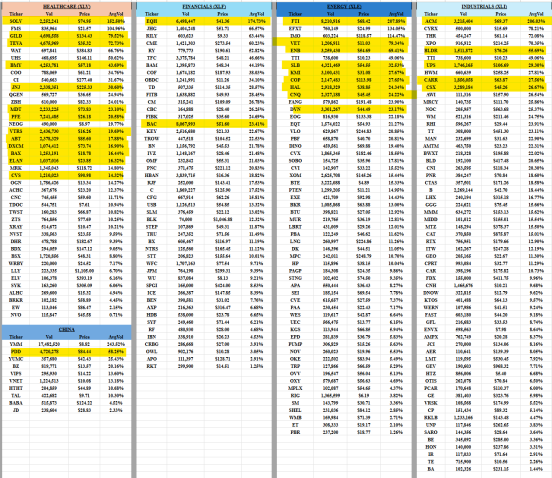The width and height of the screenshot is (552, 478).
Task: Click the highlighted PFE ticker cell
Action: tap(16, 117)
